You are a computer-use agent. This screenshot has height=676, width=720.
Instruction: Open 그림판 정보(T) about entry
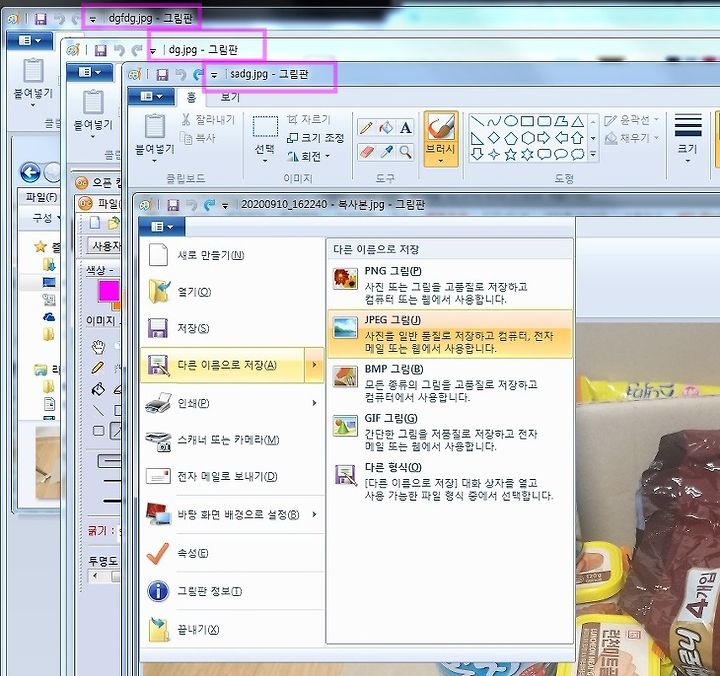click(x=232, y=592)
